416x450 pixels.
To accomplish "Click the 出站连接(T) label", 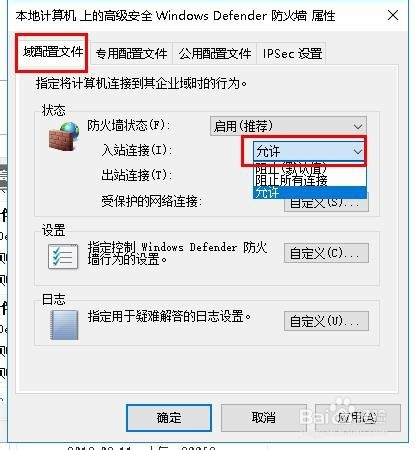I will (x=136, y=175).
